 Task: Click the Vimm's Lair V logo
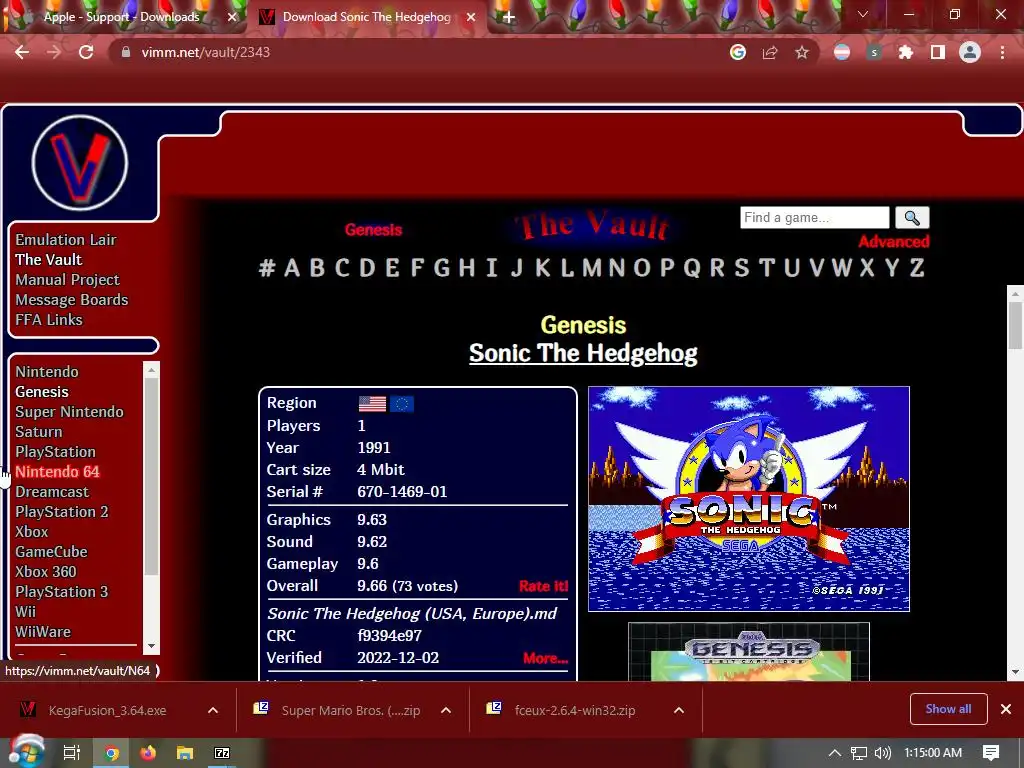point(80,163)
